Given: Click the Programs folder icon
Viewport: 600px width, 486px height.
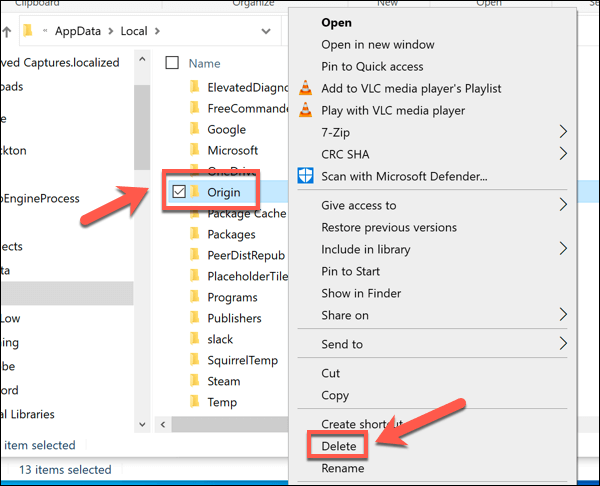Looking at the screenshot, I should coord(195,297).
